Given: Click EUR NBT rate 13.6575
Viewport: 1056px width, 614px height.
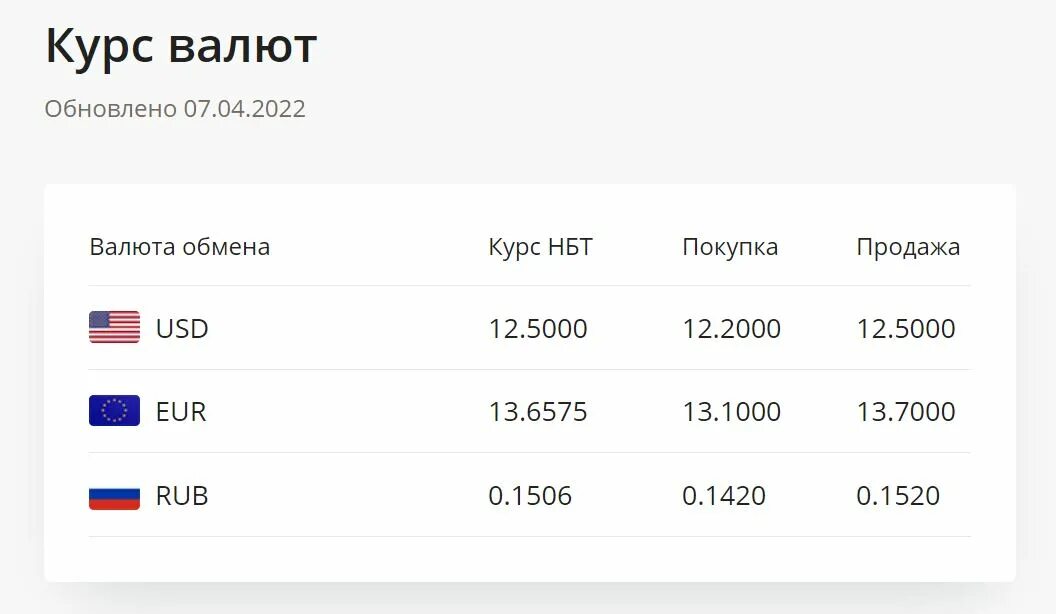Looking at the screenshot, I should 537,411.
